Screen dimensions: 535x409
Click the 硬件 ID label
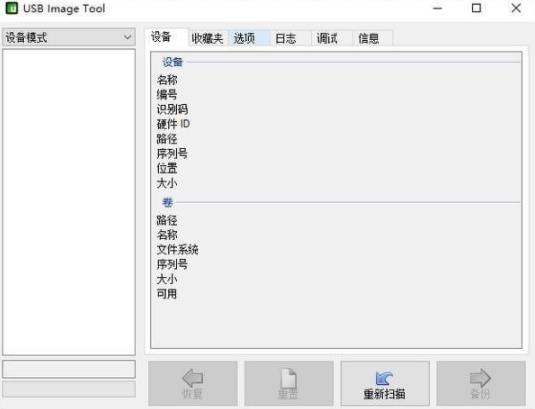(x=173, y=124)
